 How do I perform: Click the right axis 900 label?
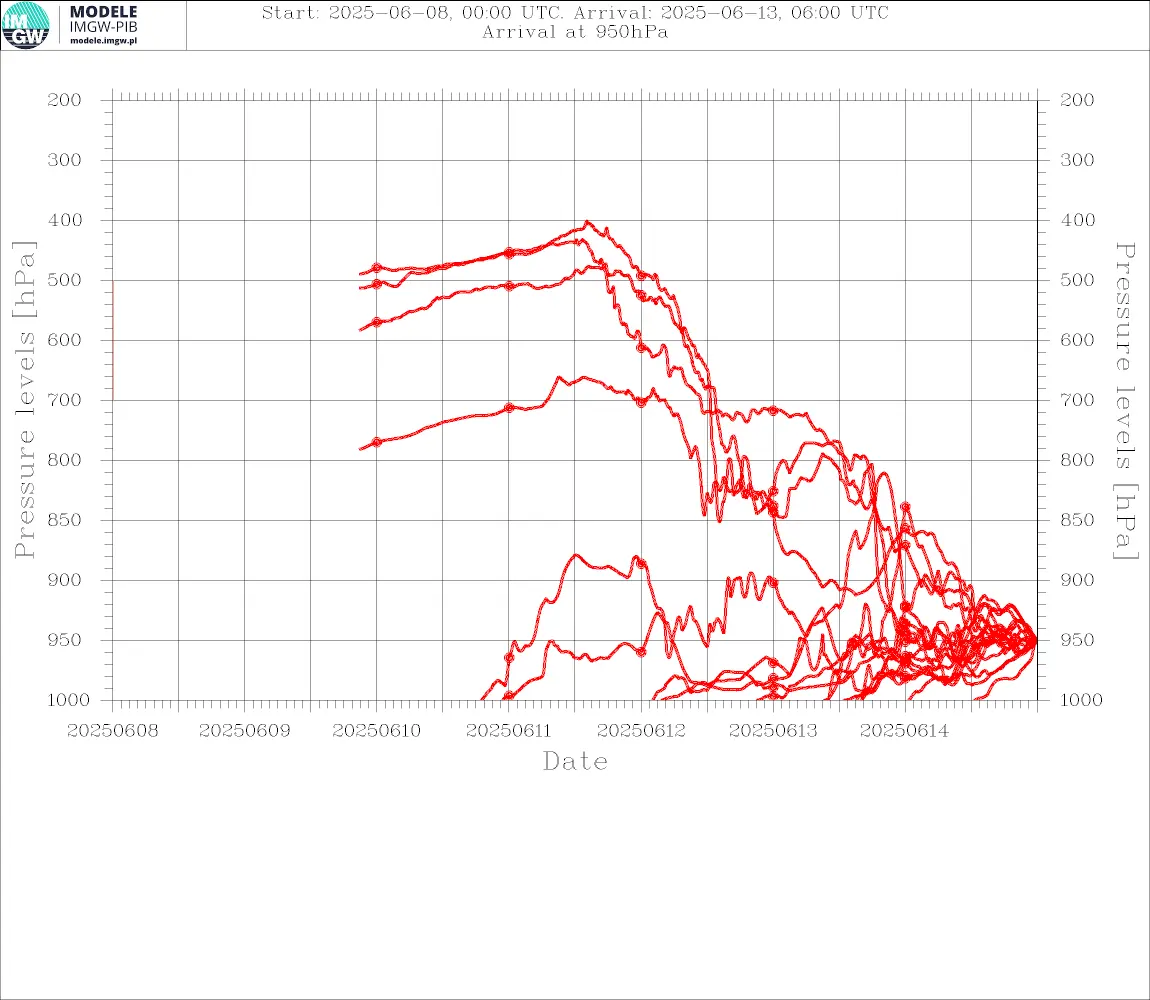tap(1077, 580)
